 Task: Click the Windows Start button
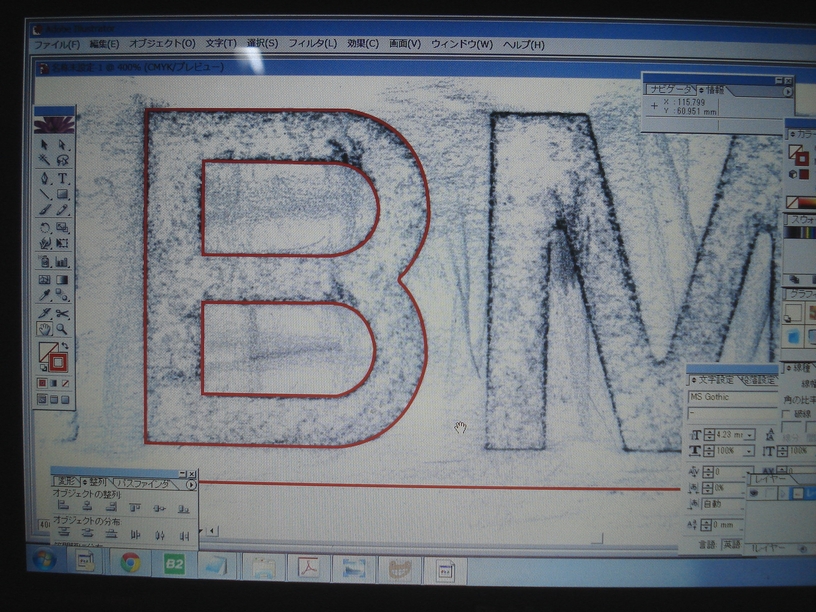[x=42, y=561]
